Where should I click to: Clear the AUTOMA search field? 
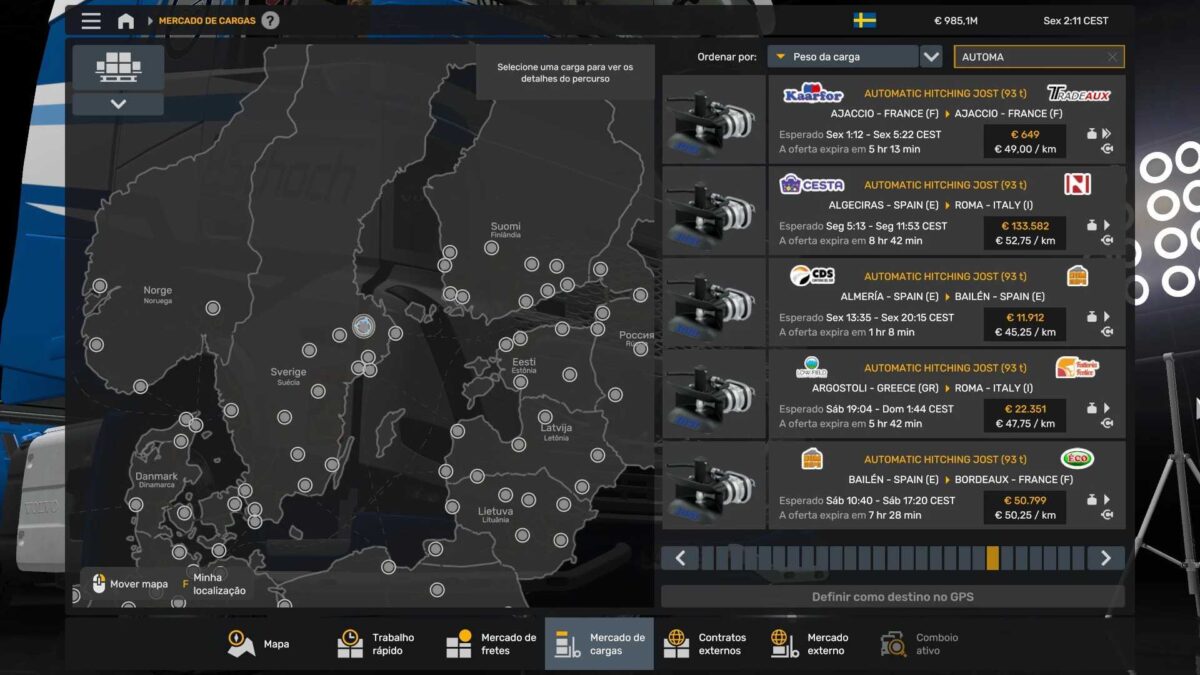tap(1112, 57)
